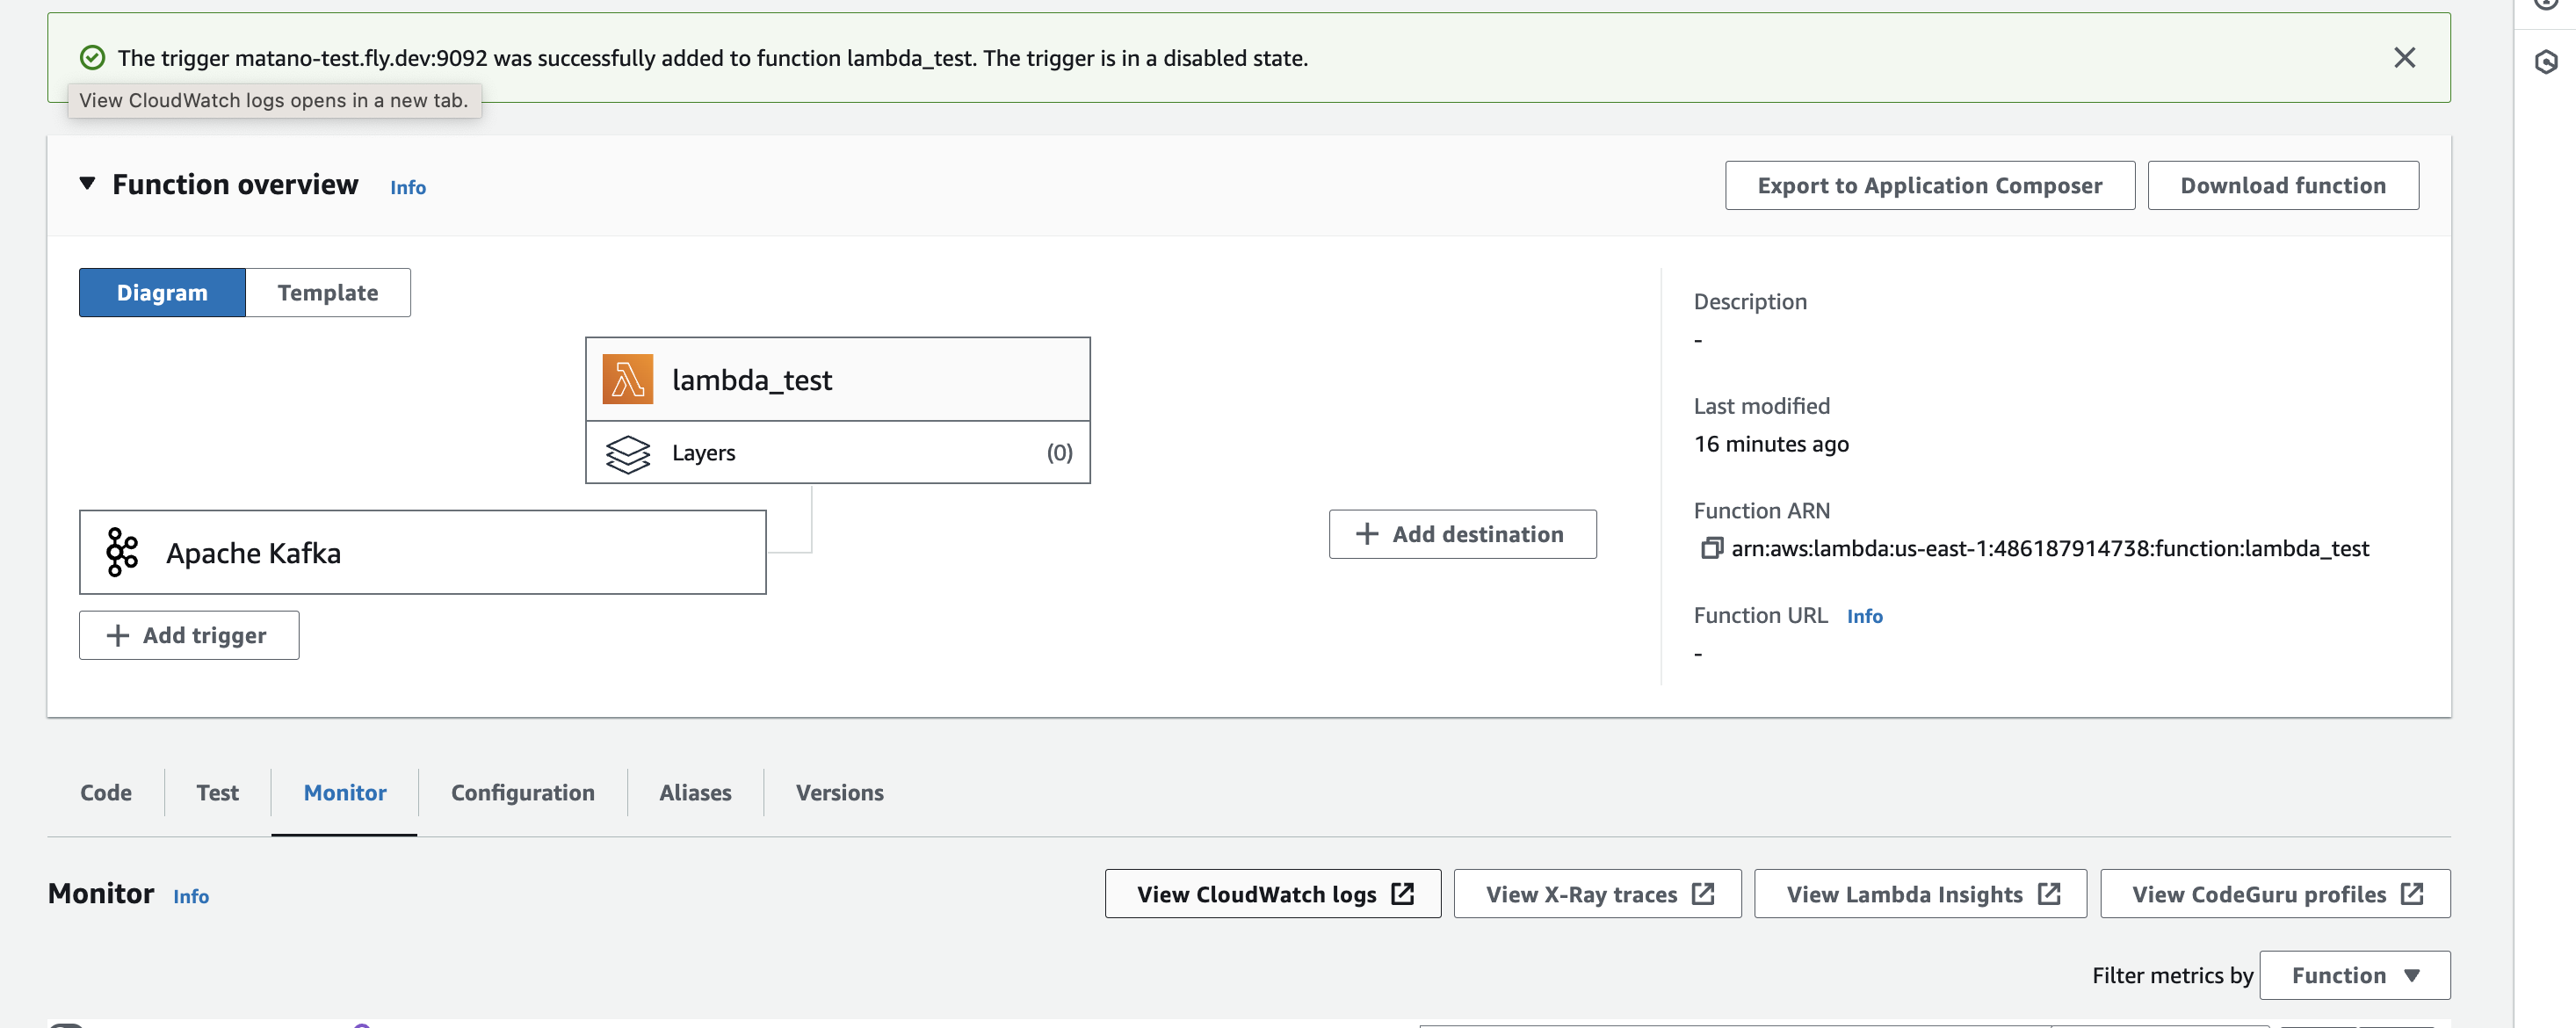The width and height of the screenshot is (2576, 1028).
Task: Click the green success checkmark icon
Action: click(x=92, y=58)
